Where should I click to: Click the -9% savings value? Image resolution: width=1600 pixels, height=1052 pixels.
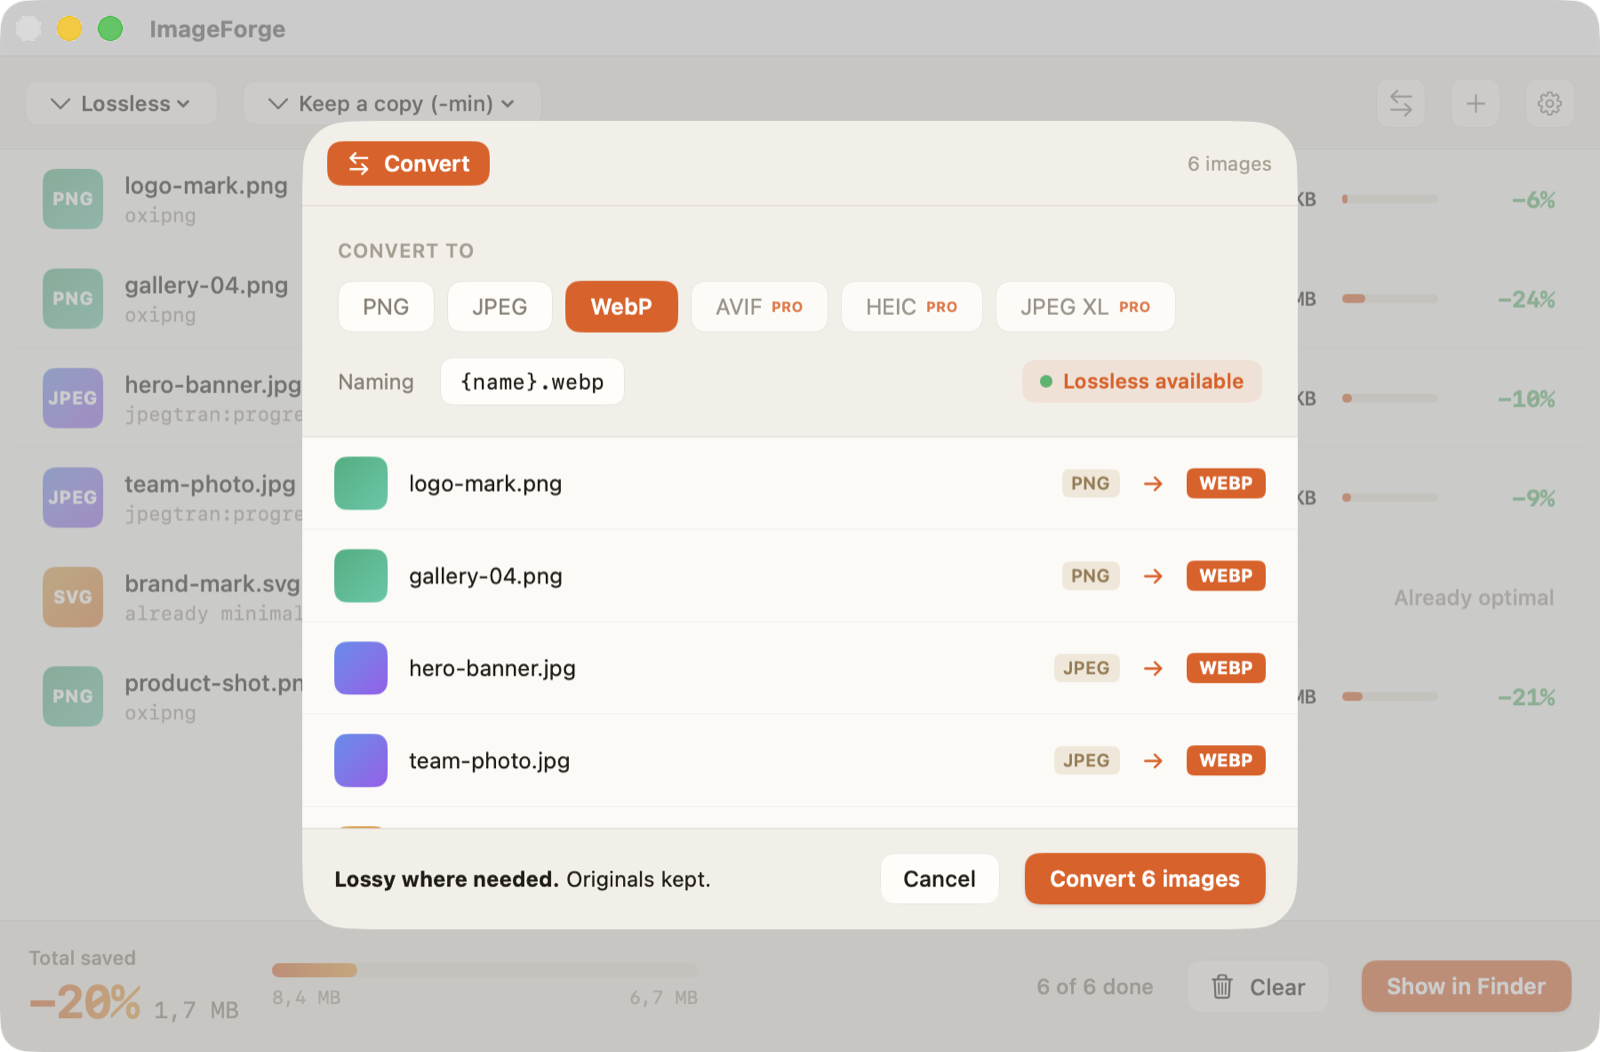(1533, 498)
